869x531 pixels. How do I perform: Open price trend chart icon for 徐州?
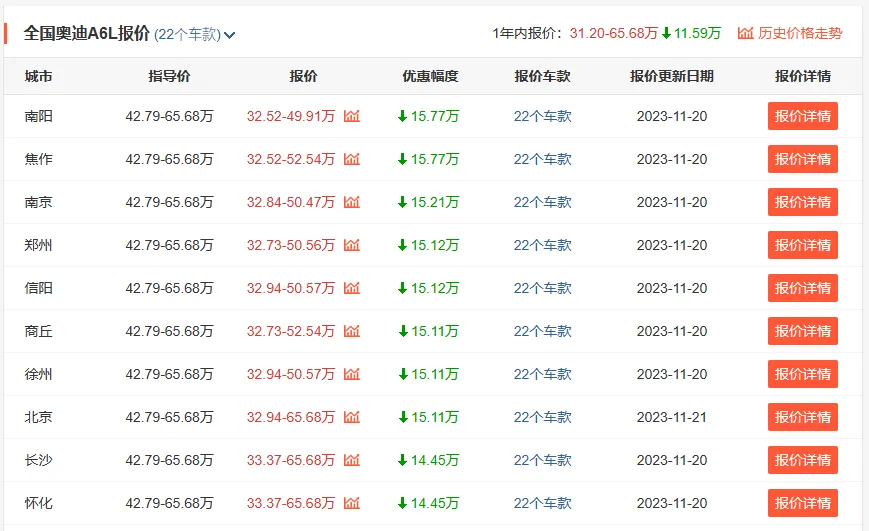click(351, 374)
